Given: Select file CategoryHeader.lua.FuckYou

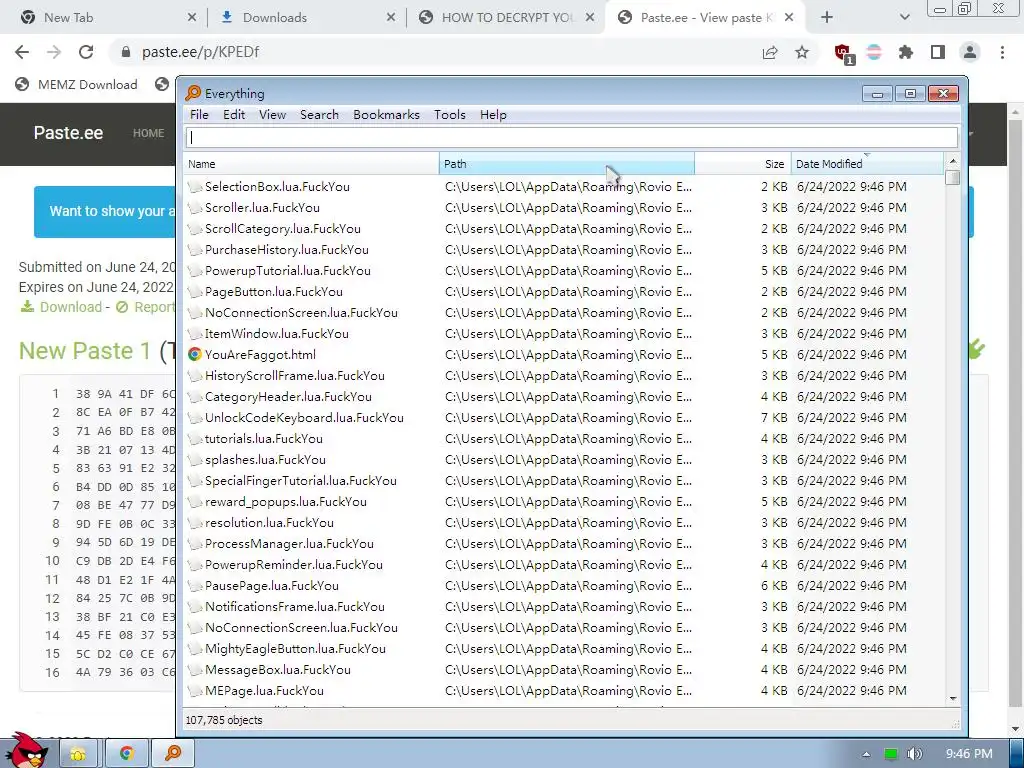Looking at the screenshot, I should pyautogui.click(x=288, y=396).
